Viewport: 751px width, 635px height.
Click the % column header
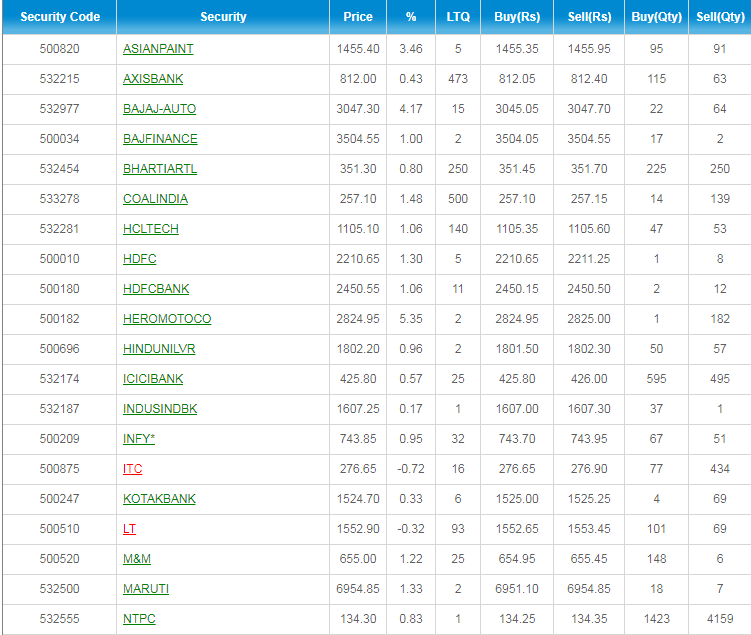(x=411, y=17)
